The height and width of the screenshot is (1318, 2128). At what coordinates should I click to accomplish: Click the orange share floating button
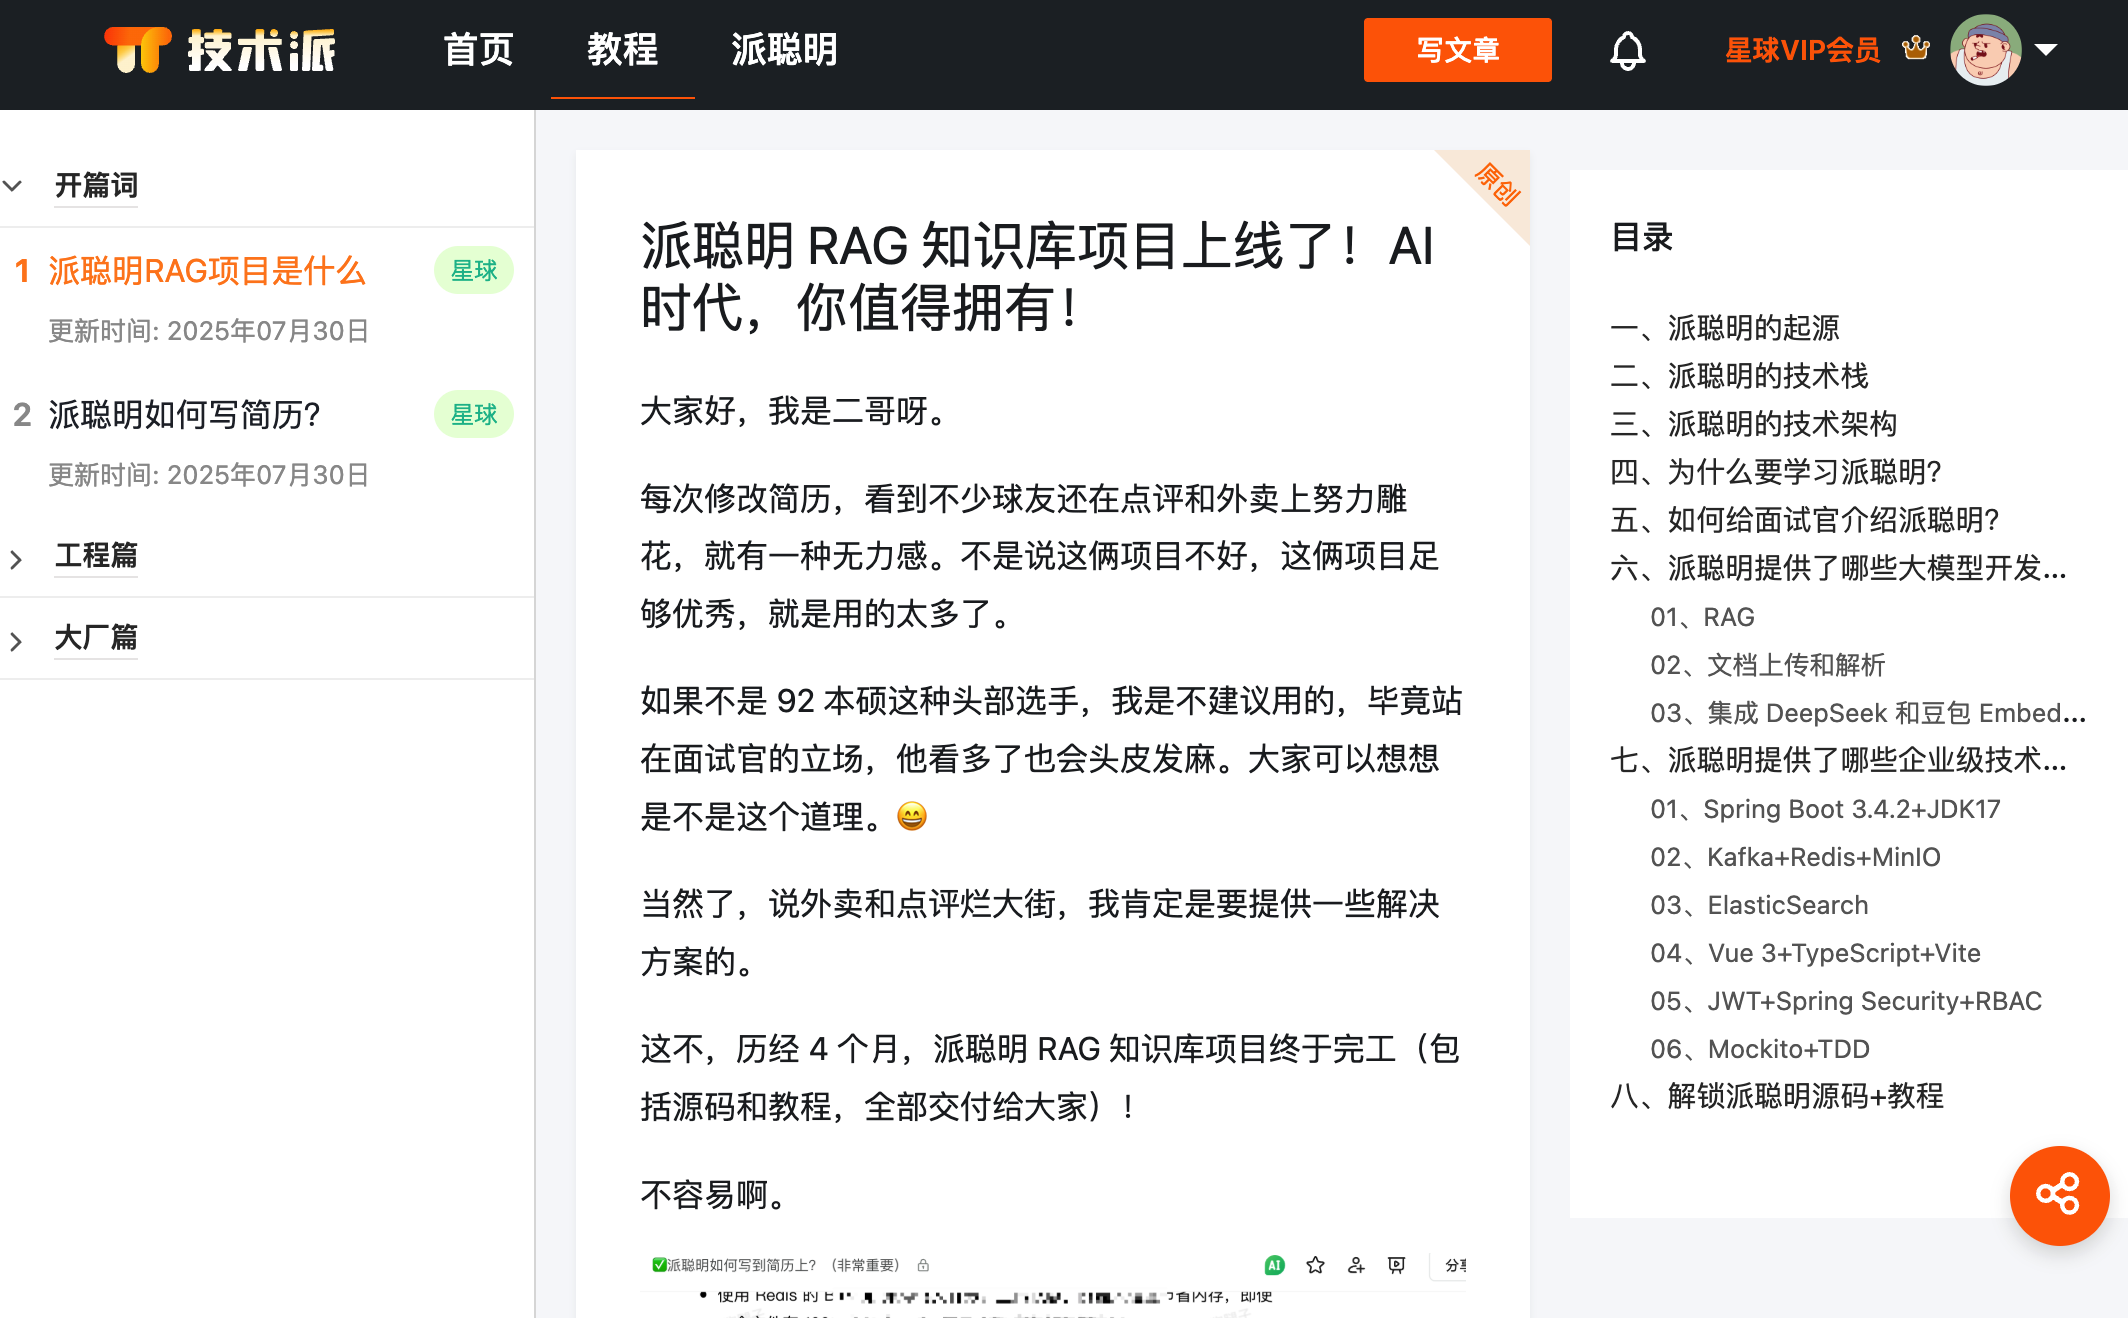click(2059, 1195)
